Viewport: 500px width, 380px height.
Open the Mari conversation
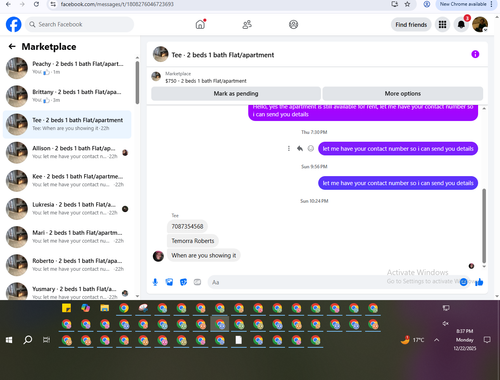tap(67, 237)
